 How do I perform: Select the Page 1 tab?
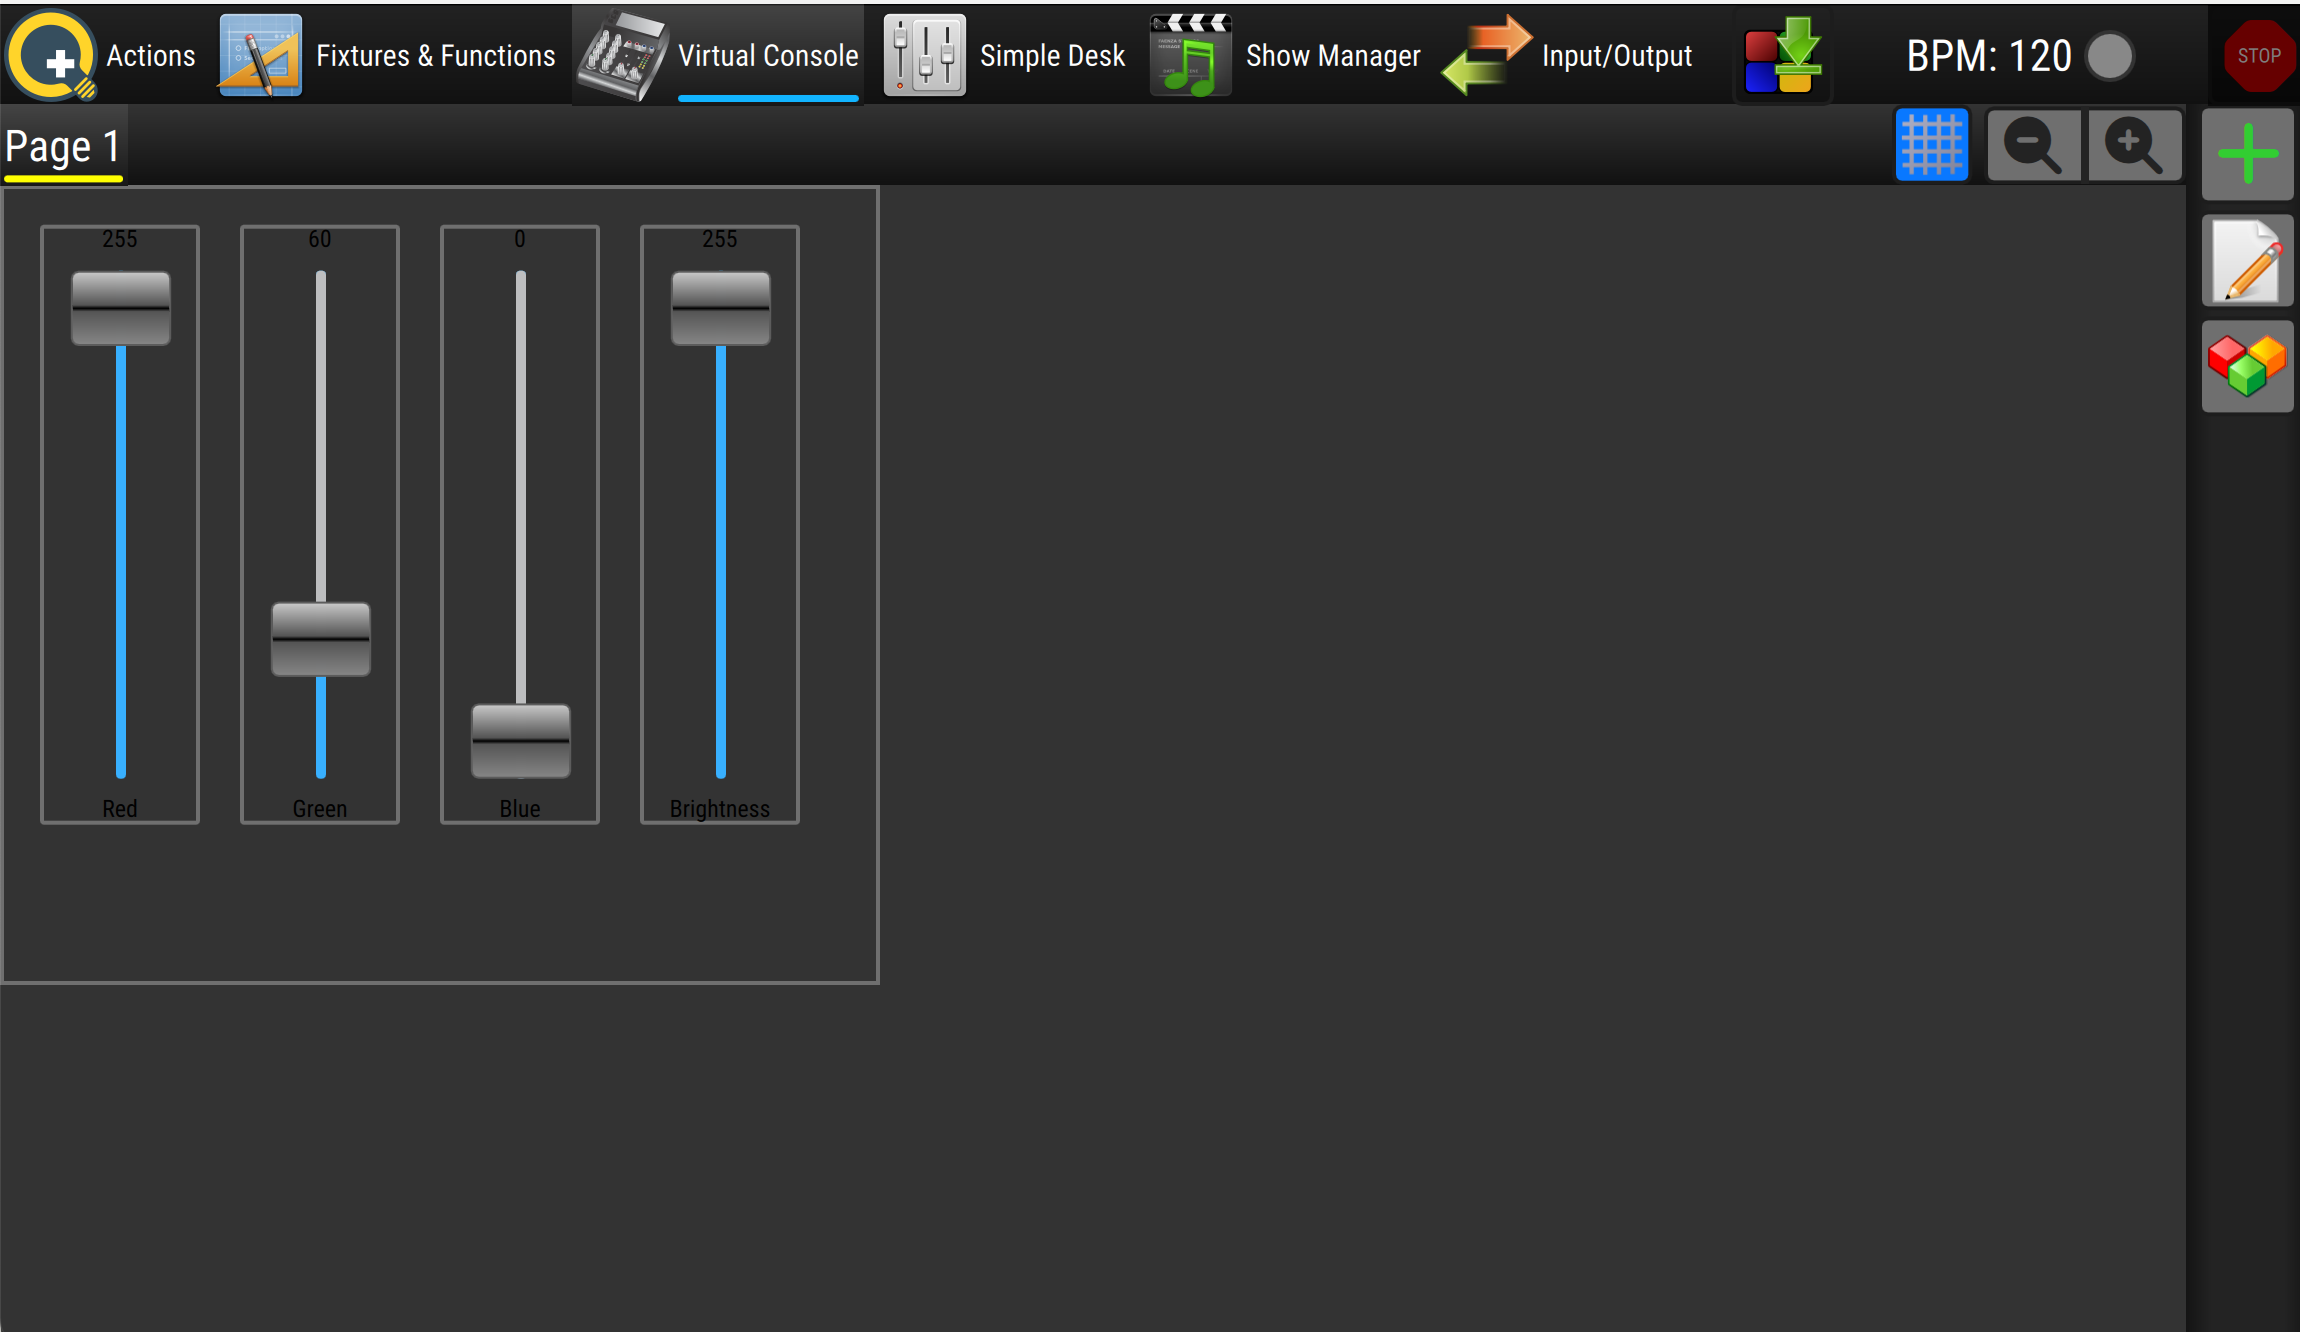[x=63, y=148]
